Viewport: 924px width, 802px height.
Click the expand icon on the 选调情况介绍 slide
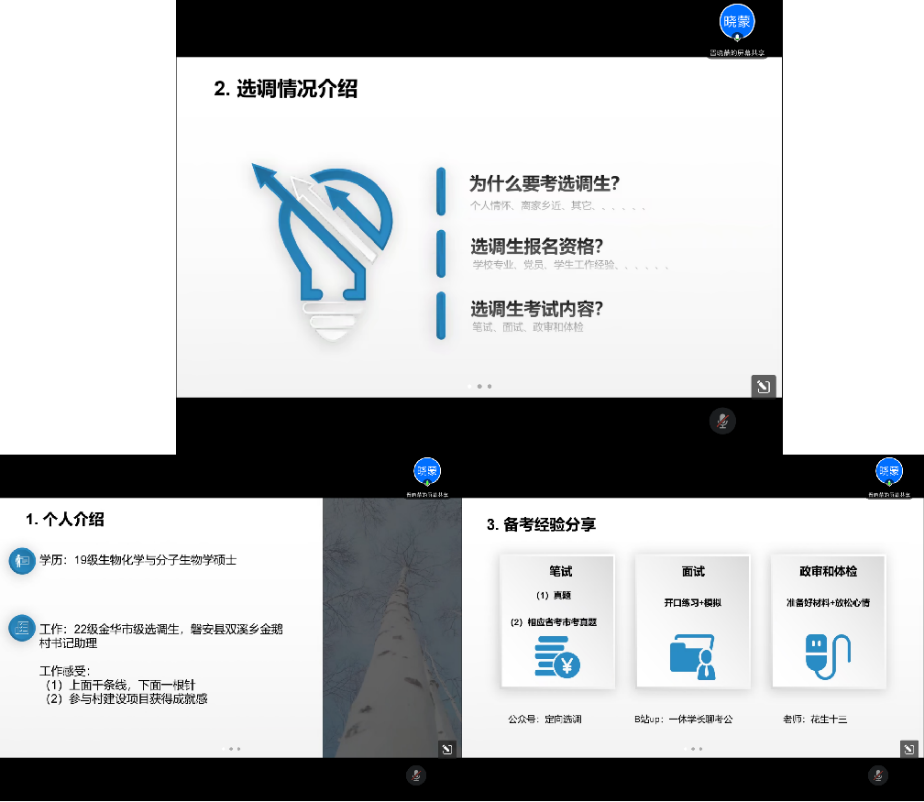pos(763,387)
